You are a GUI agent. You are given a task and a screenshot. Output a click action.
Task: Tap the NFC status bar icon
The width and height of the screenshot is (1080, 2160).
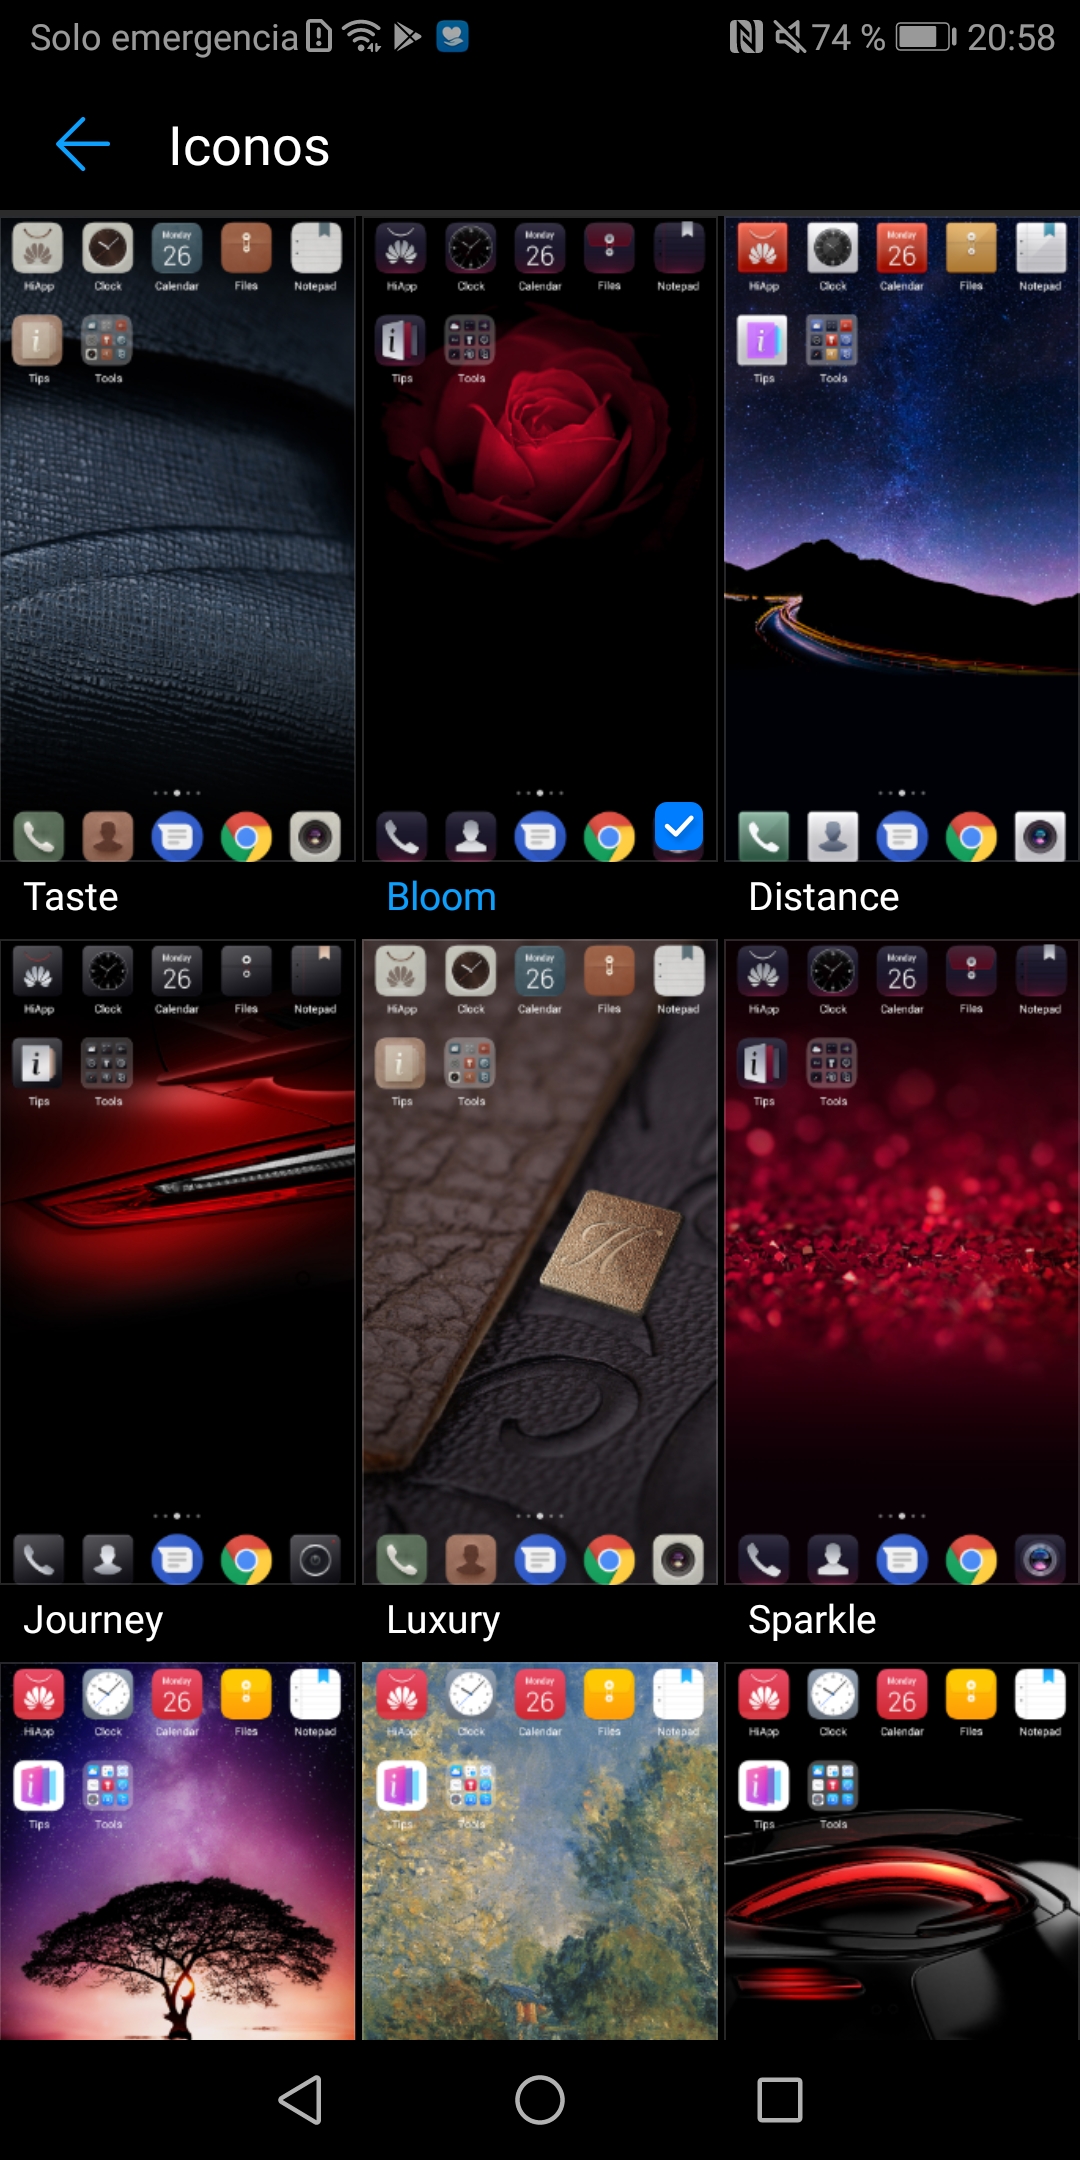746,38
